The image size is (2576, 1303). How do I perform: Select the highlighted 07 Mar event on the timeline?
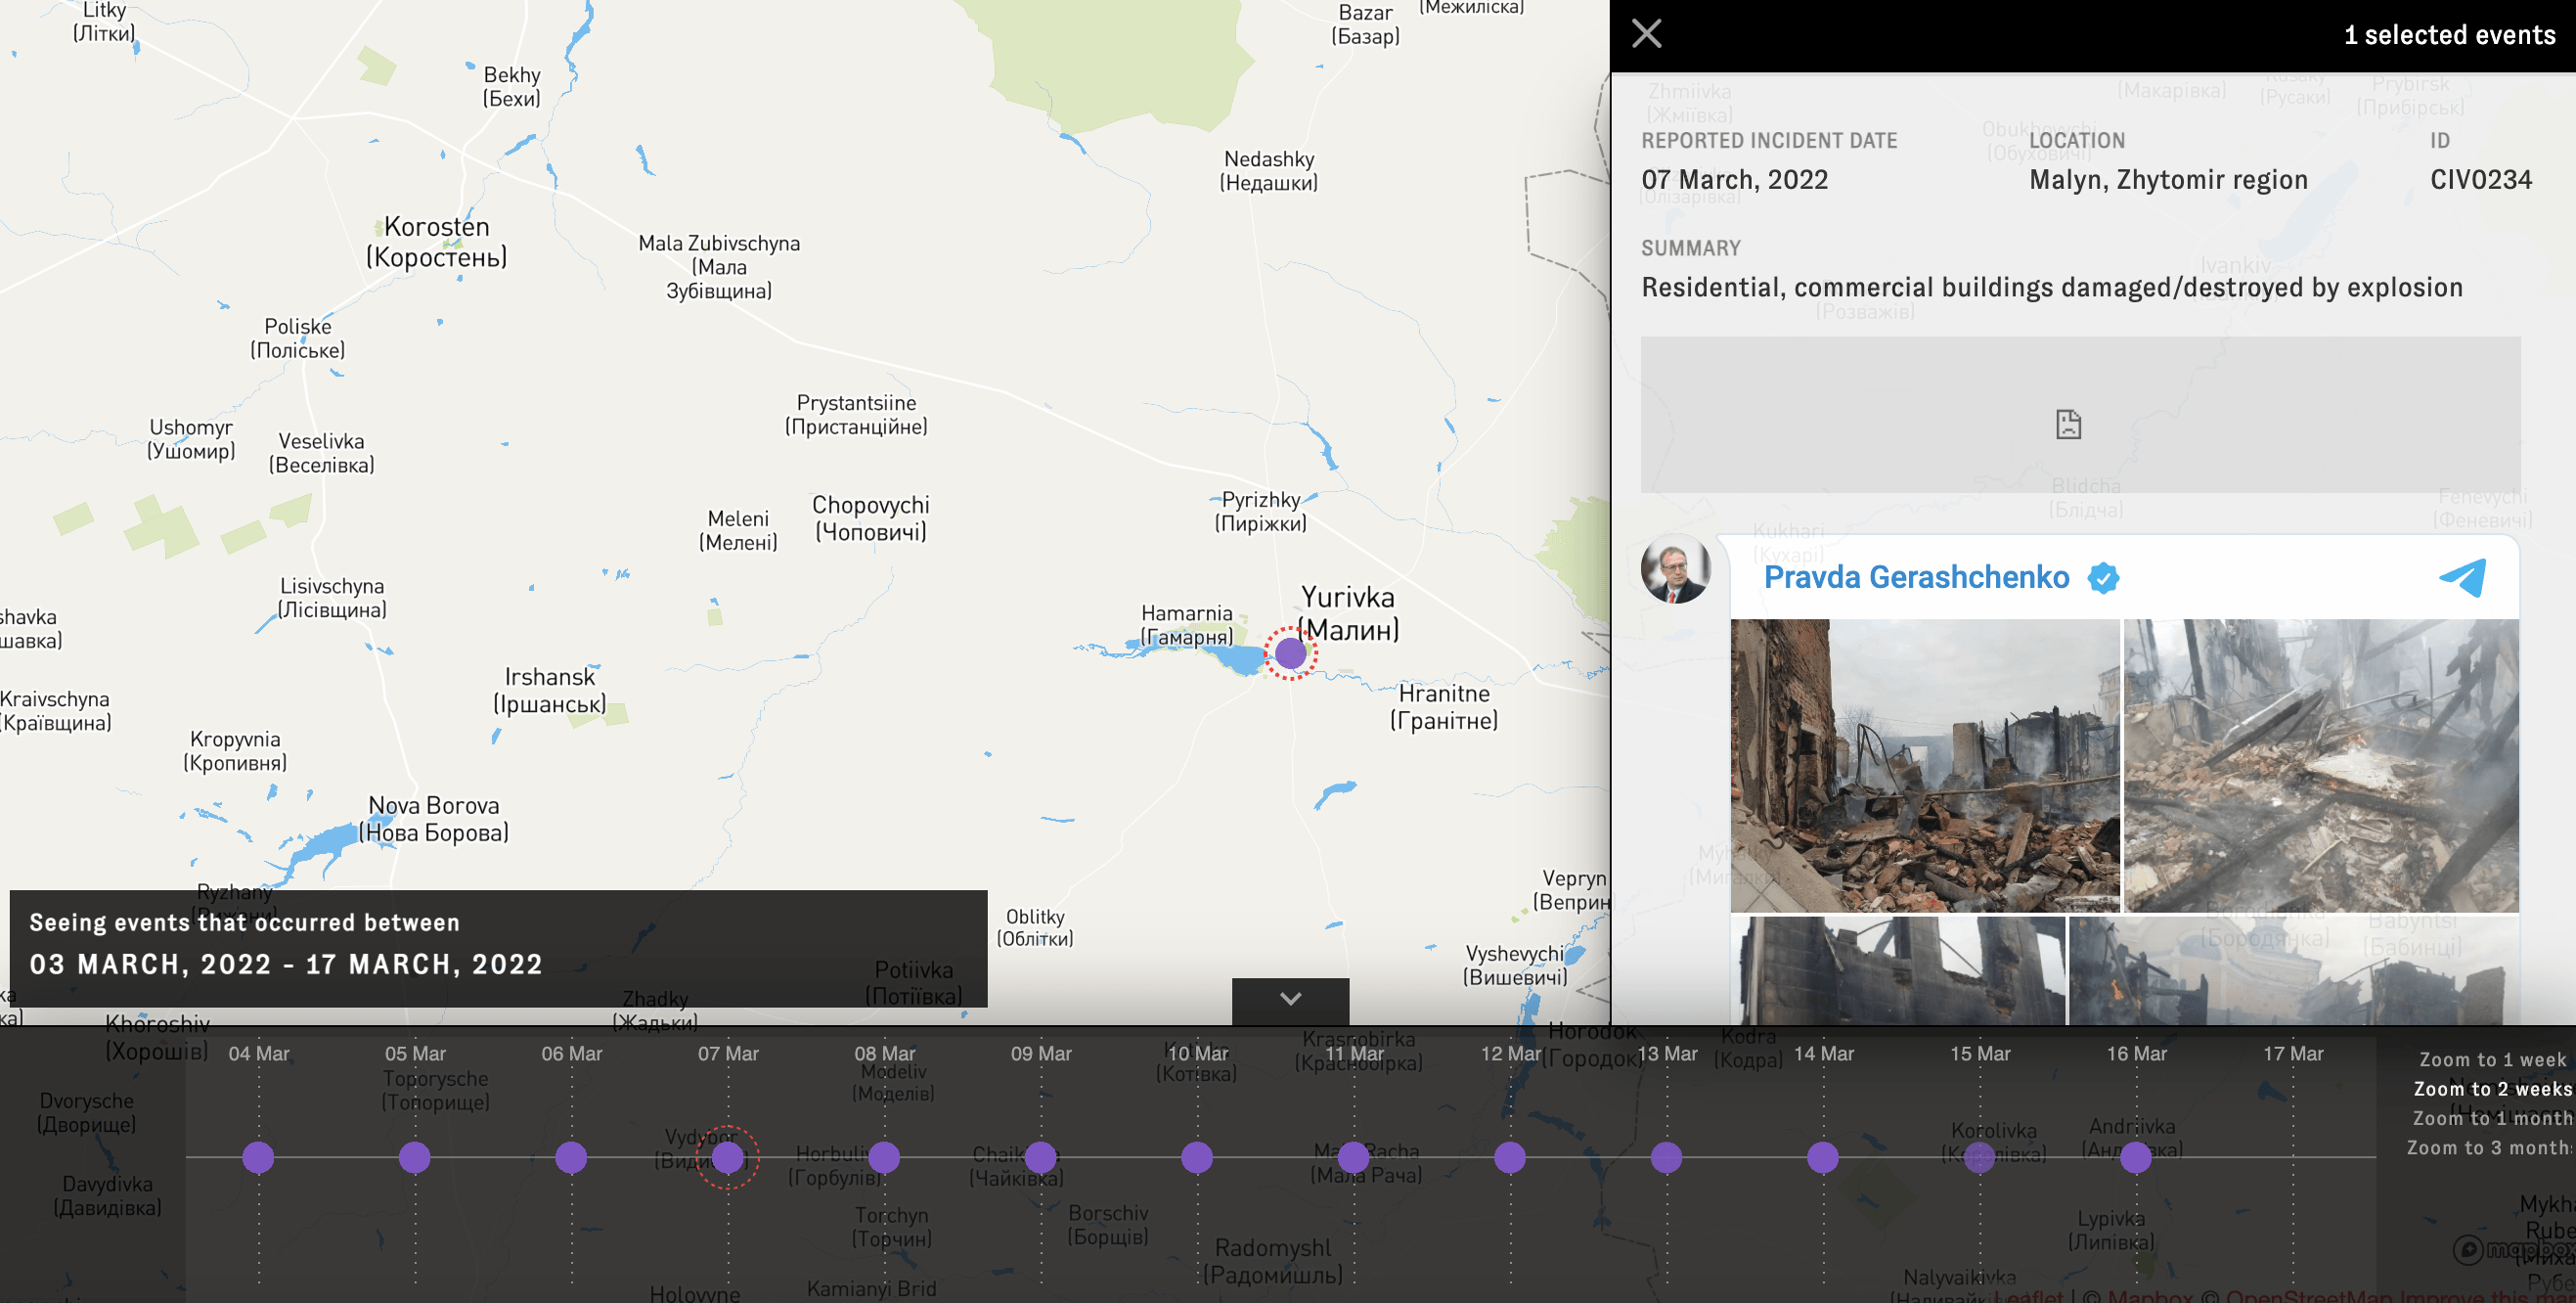coord(727,1157)
